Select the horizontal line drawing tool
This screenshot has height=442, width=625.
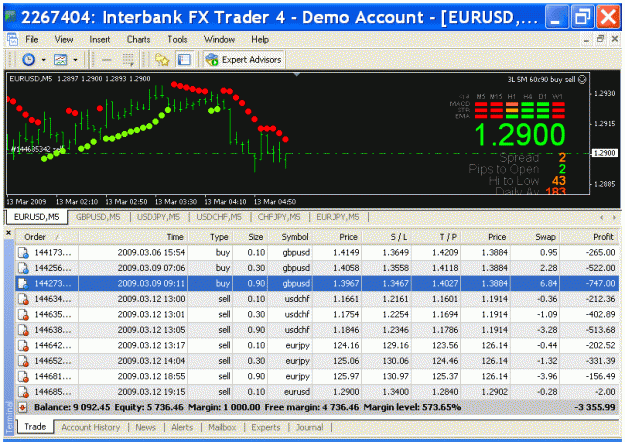106,60
